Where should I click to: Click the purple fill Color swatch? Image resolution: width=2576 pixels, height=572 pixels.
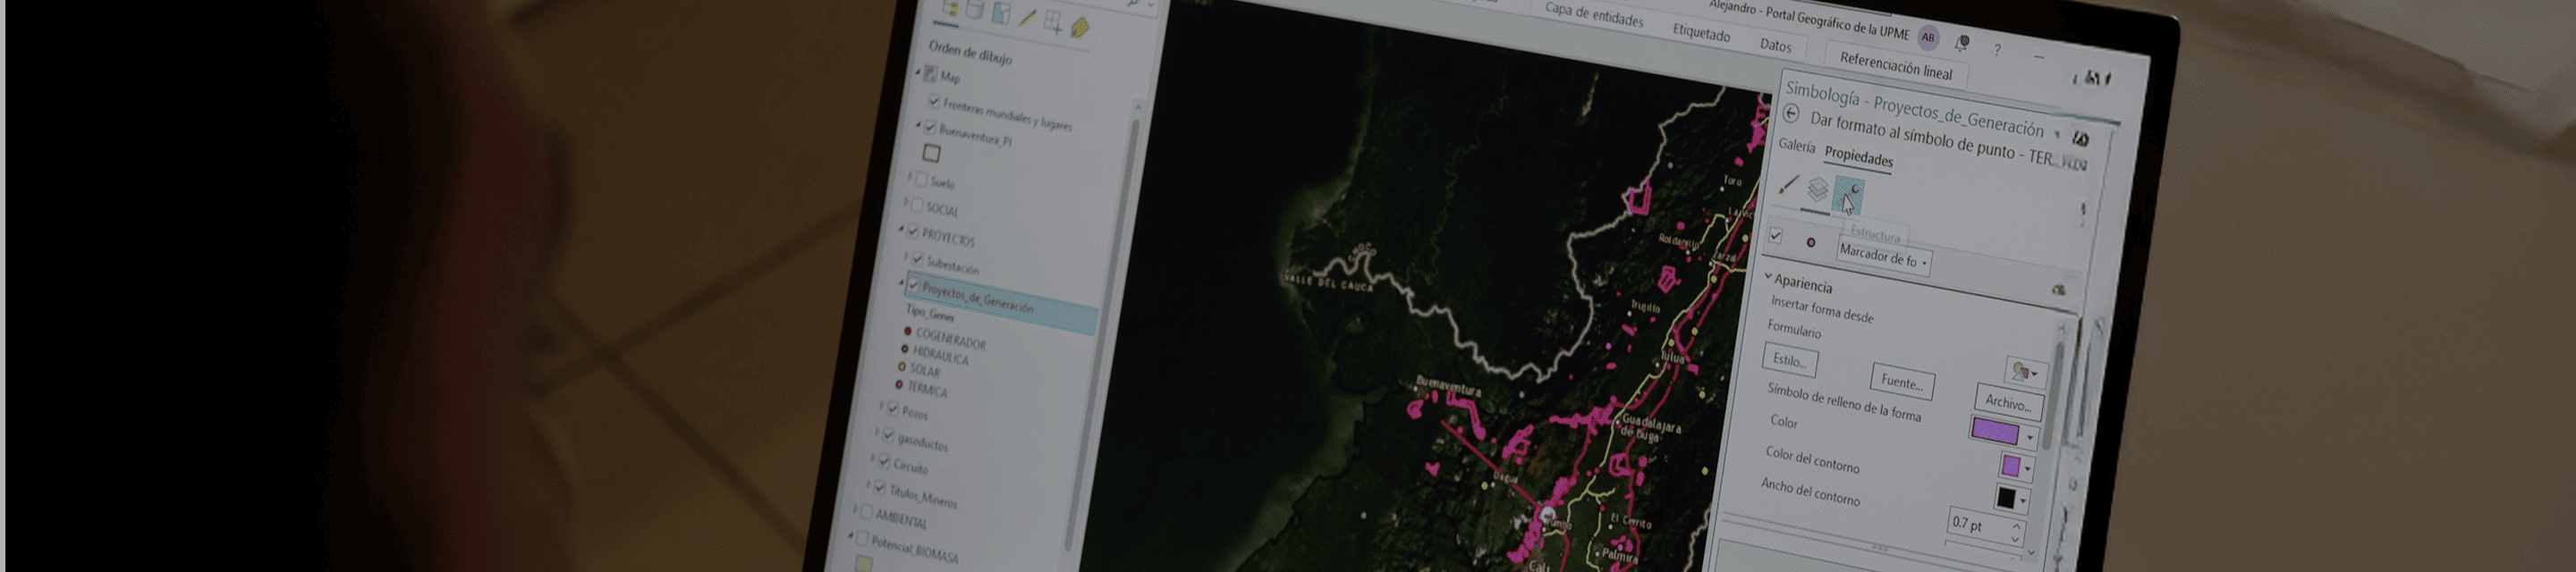[x=1995, y=431]
